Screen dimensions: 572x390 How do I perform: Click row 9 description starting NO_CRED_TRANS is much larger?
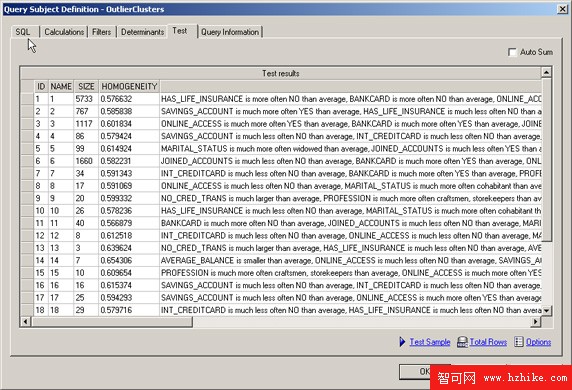point(351,198)
